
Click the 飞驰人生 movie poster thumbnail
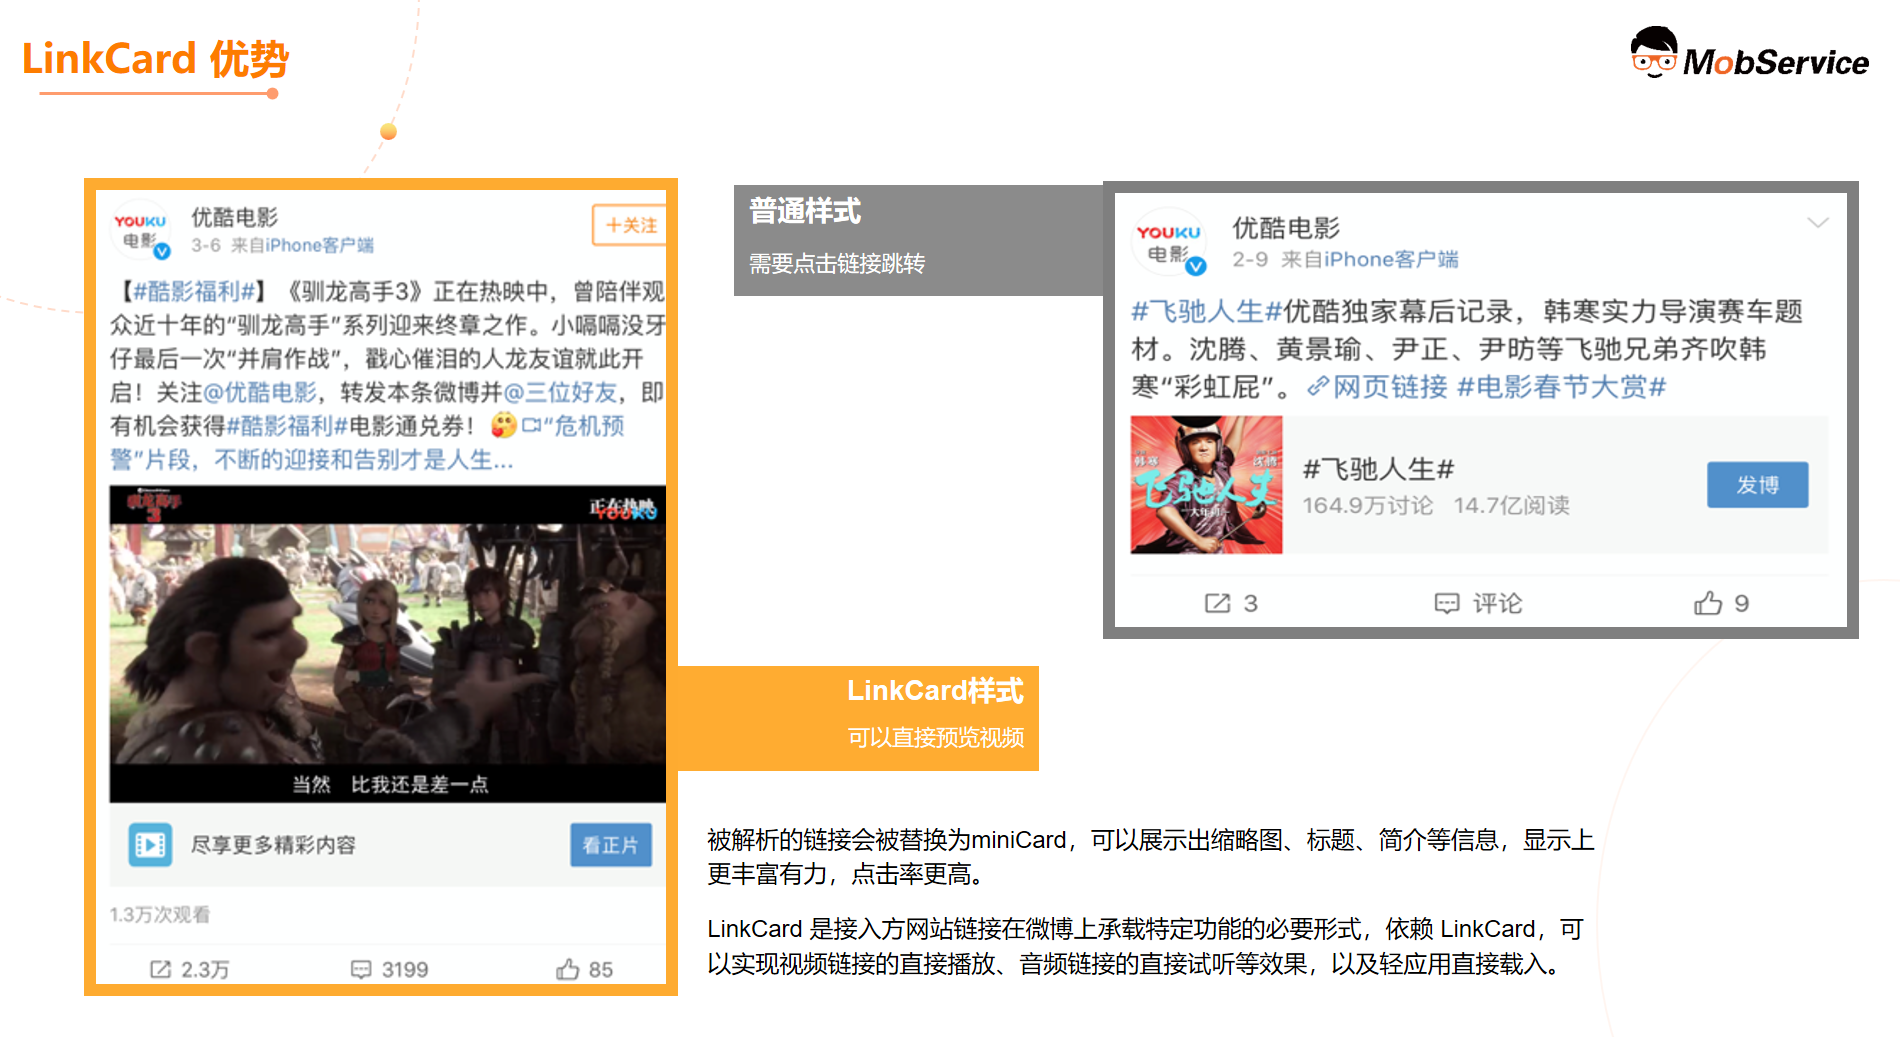pos(1206,485)
